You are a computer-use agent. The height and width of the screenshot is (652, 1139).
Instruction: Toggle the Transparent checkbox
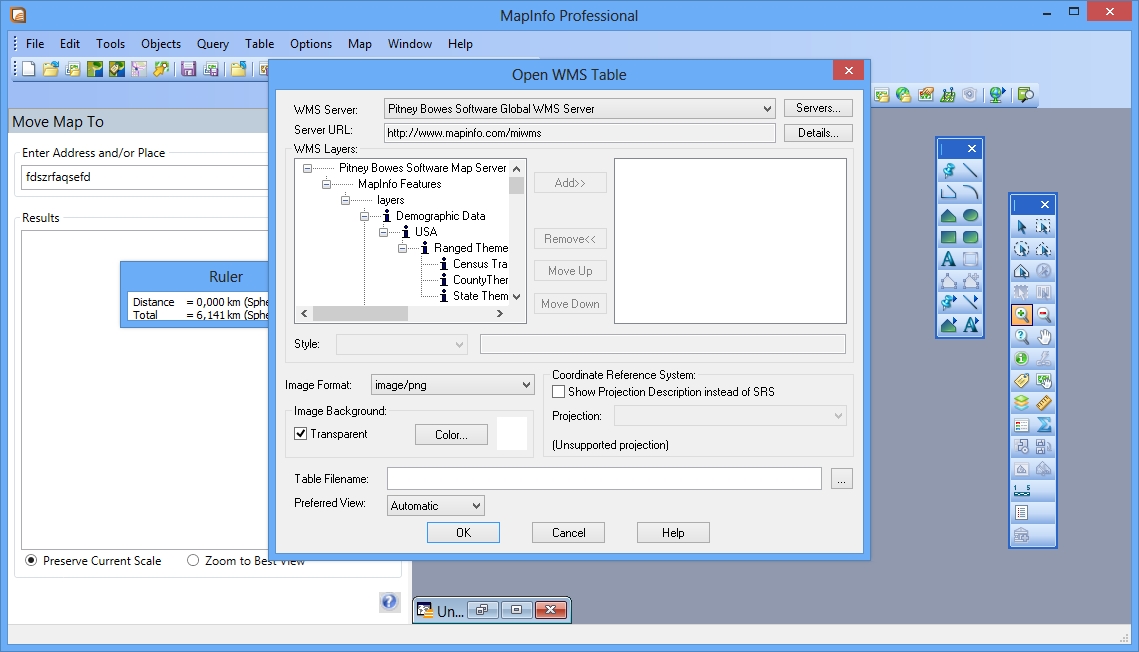point(300,433)
